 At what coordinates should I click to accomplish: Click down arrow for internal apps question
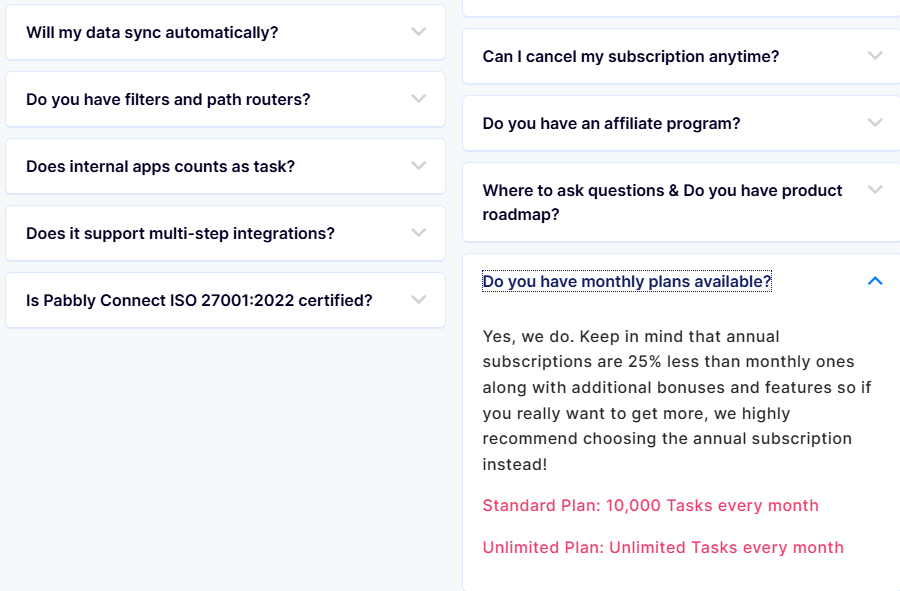coord(419,165)
